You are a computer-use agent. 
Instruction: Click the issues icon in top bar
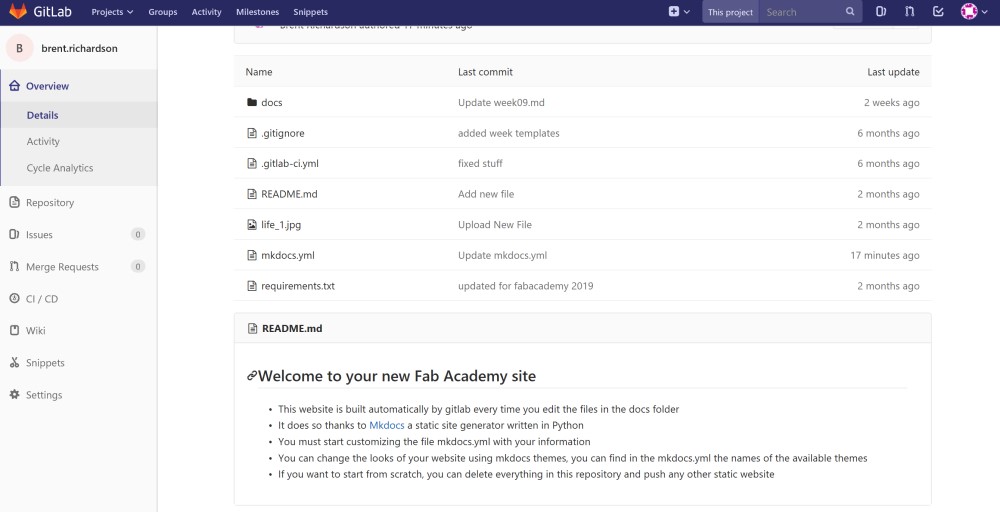[881, 12]
